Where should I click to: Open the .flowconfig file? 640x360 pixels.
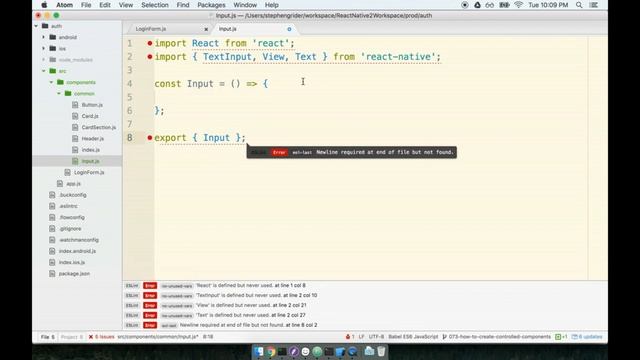coord(72,218)
